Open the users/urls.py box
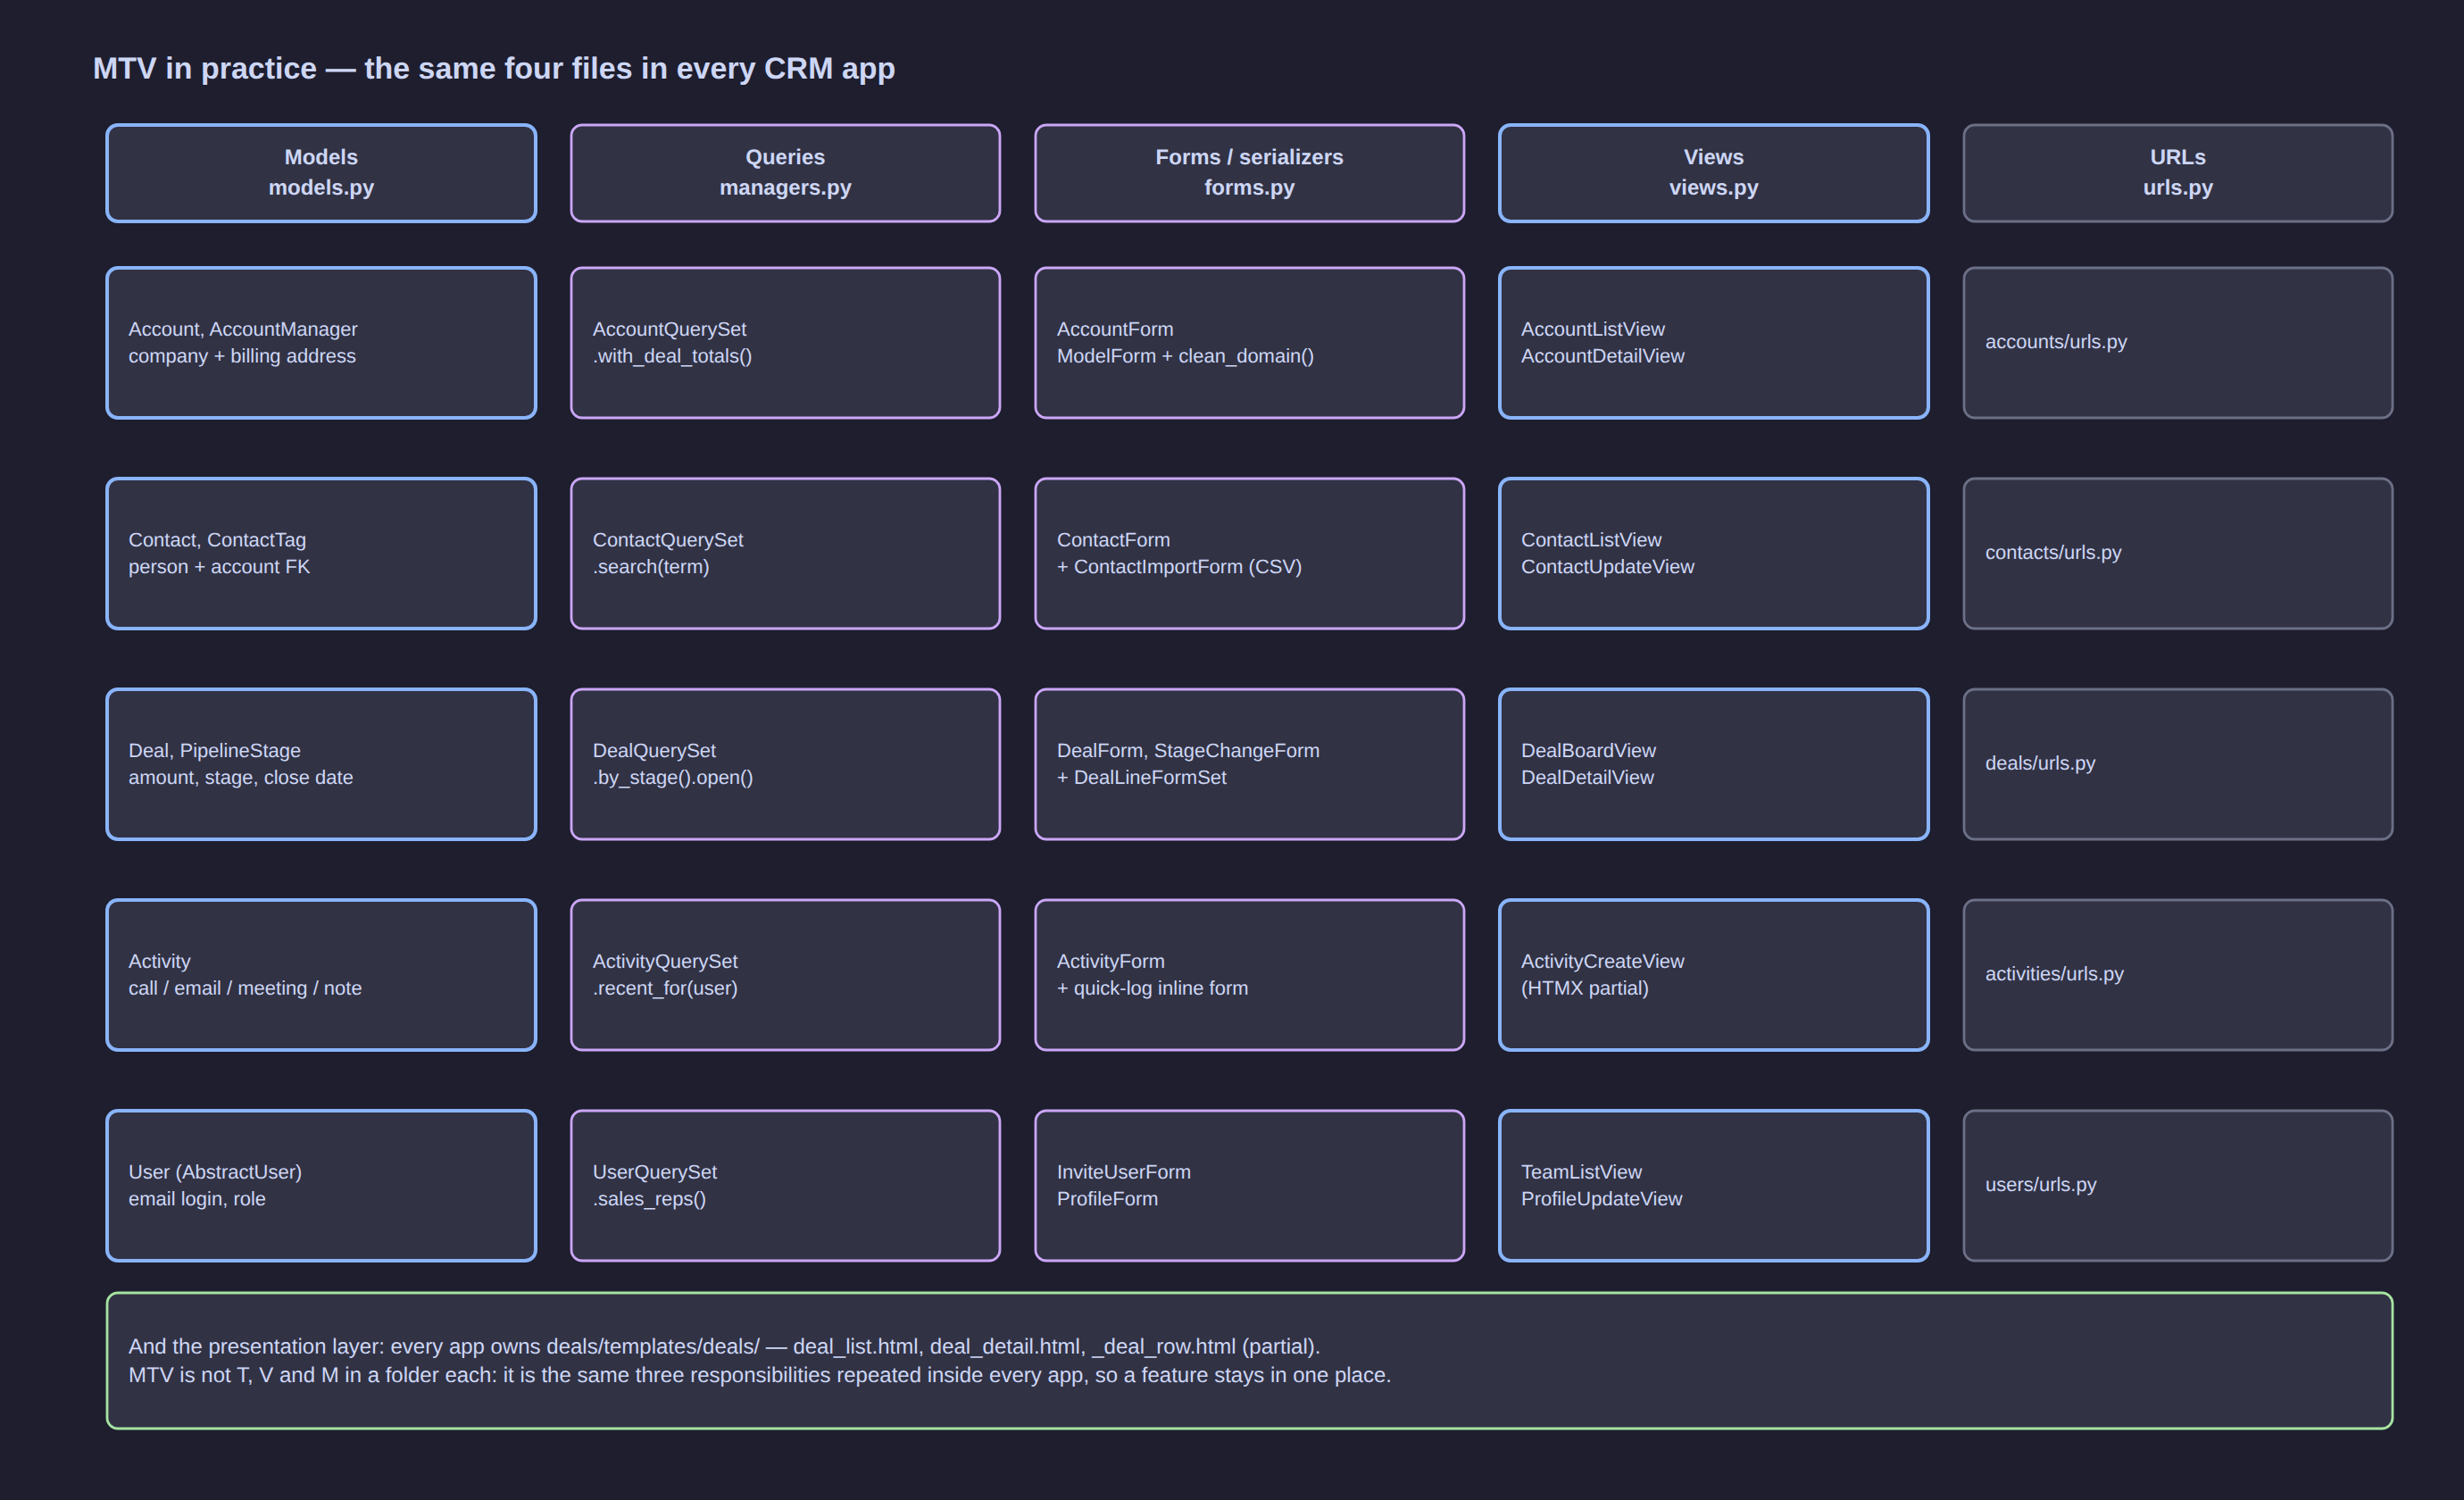The height and width of the screenshot is (1500, 2464). (2177, 1185)
